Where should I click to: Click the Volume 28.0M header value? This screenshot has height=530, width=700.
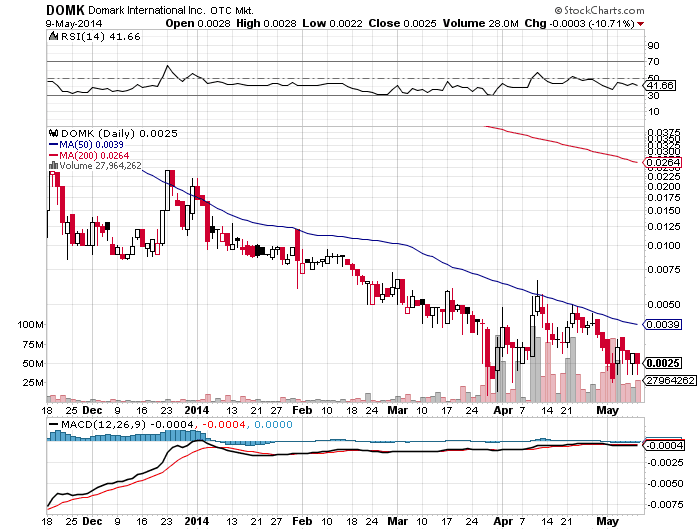tap(480, 23)
